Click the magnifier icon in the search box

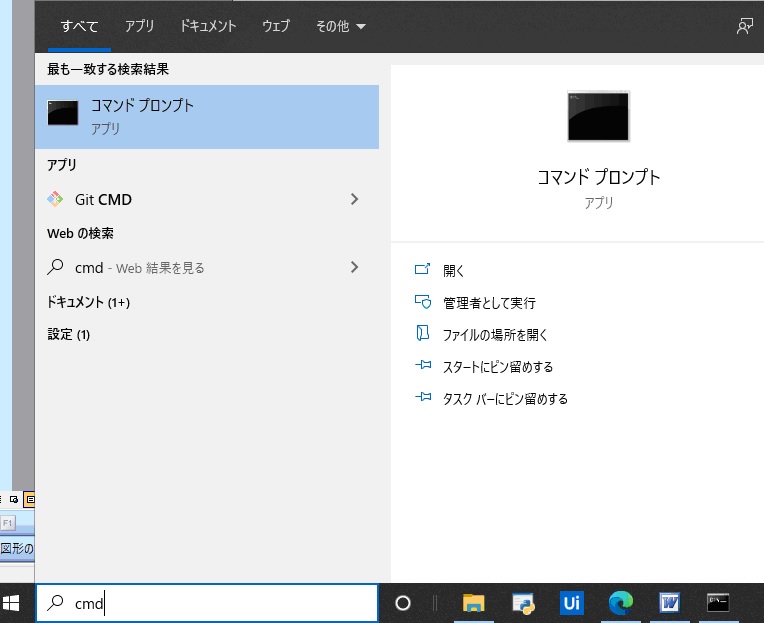click(55, 603)
